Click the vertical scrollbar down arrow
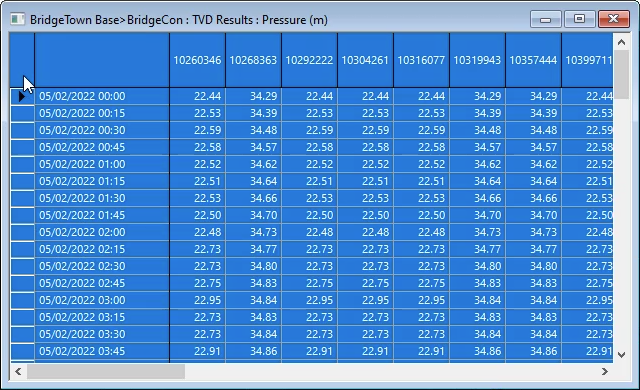Screen dimensions: 640x390 point(621,355)
